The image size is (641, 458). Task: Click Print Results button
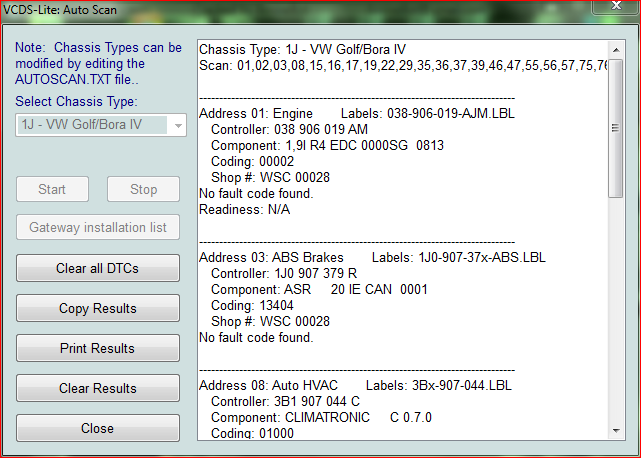[98, 348]
